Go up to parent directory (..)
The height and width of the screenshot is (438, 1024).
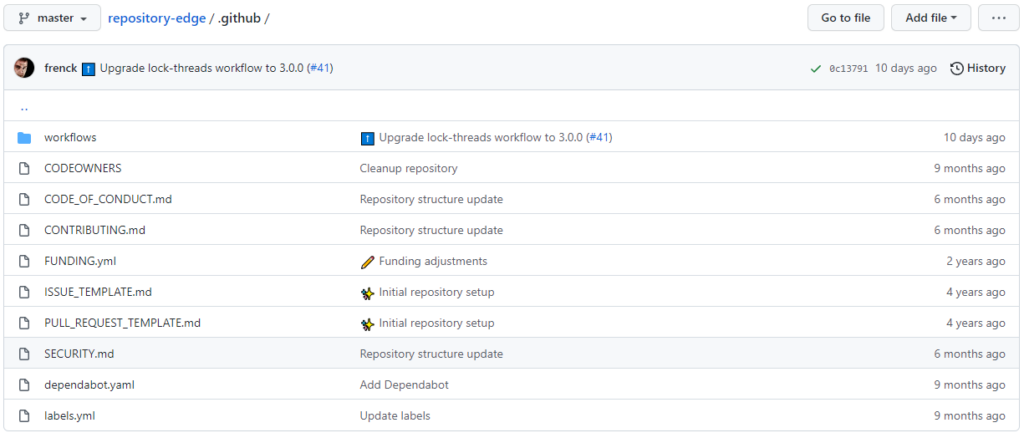point(24,107)
